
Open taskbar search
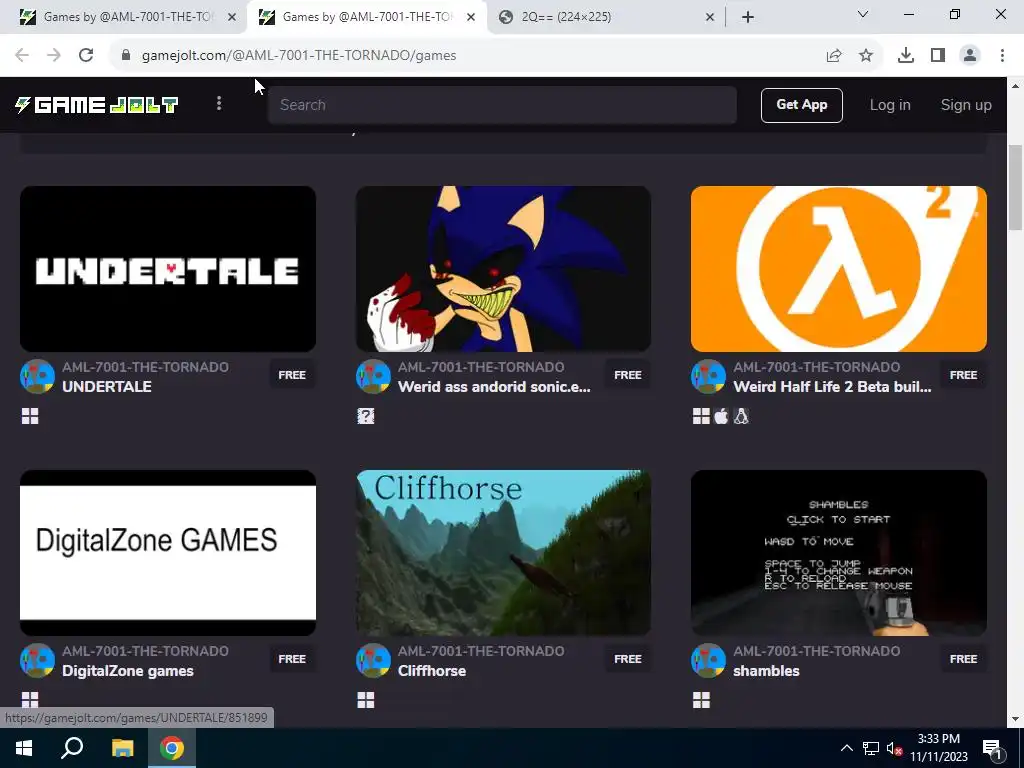(x=72, y=748)
